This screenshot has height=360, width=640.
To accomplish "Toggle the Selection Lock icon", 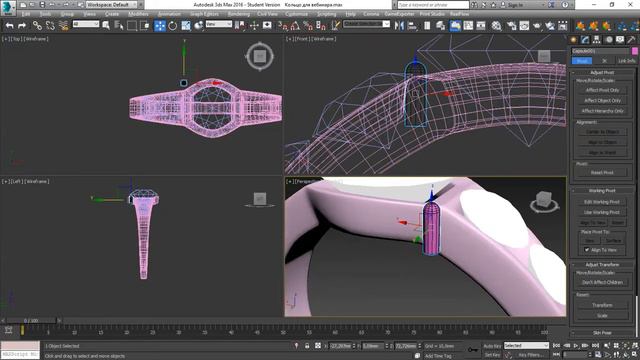I will click(307, 346).
